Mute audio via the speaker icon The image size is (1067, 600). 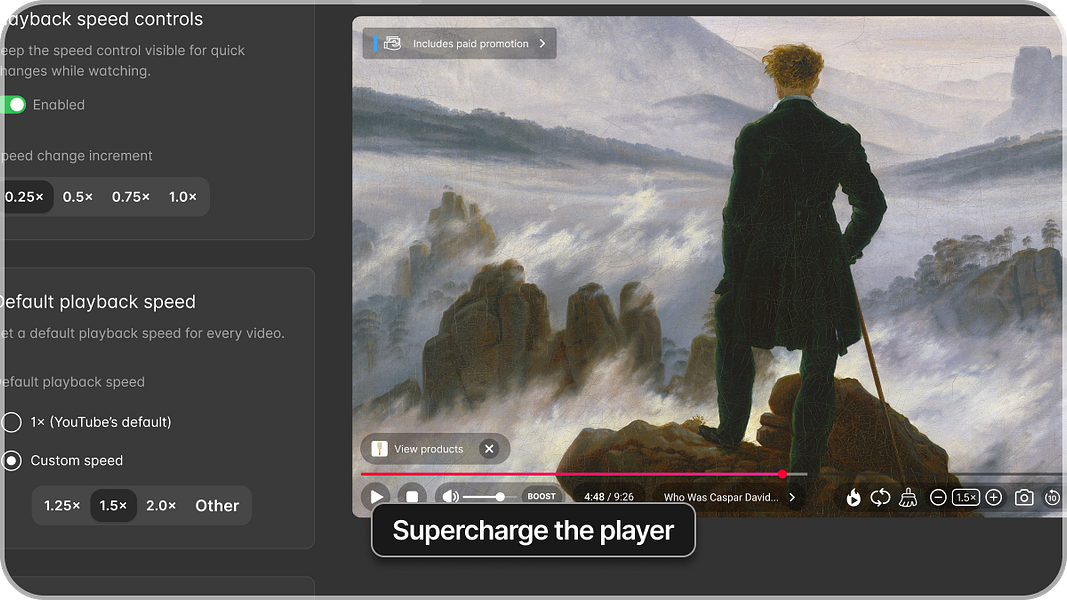(x=450, y=497)
